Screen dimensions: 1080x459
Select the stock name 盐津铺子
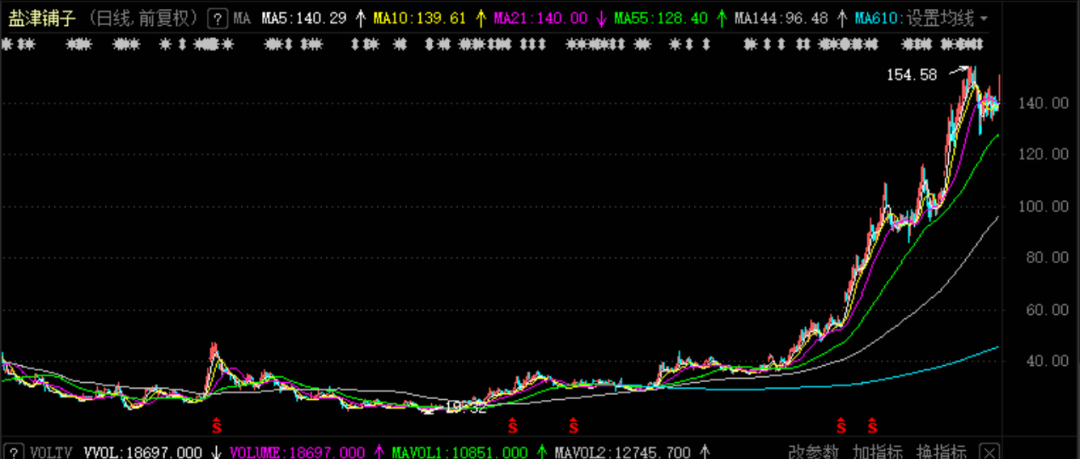(42, 19)
